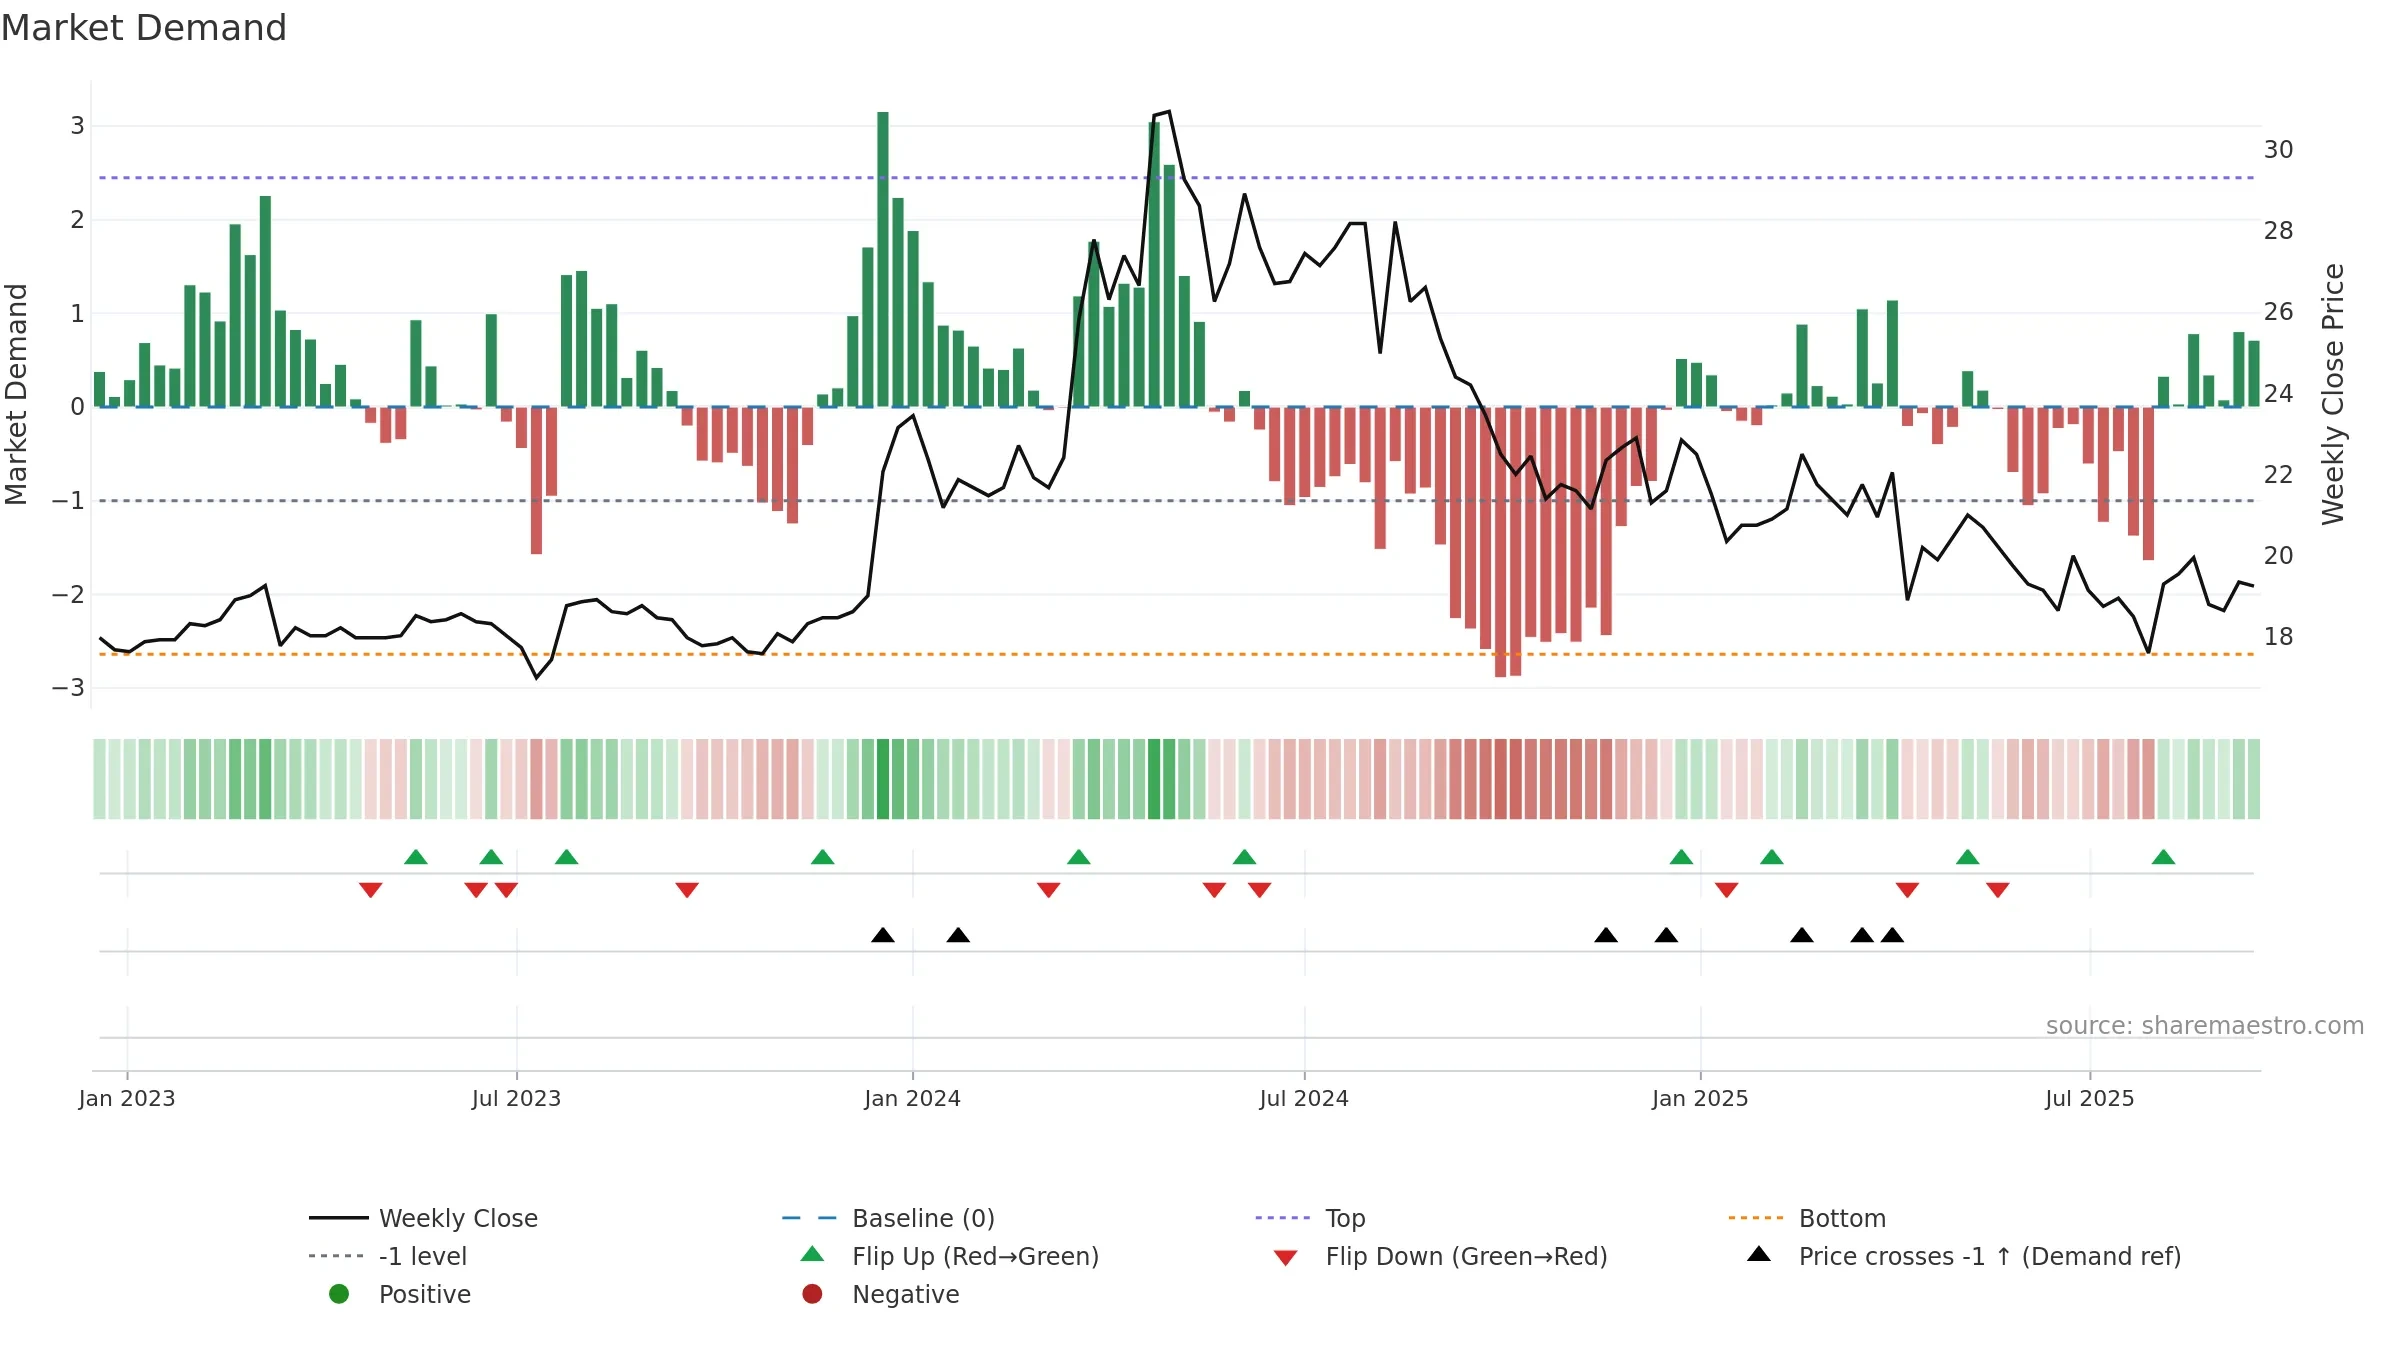Click the -1 level legend dotted line
2400x1350 pixels.
tap(336, 1256)
